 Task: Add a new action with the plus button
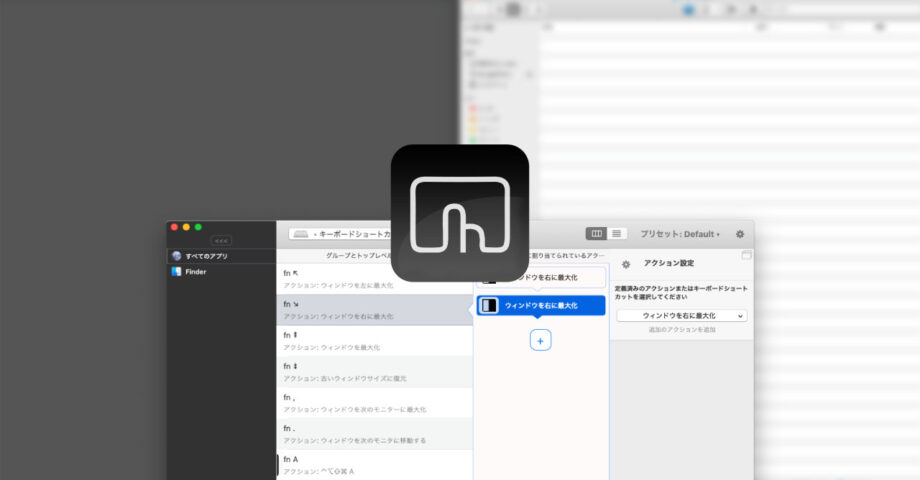540,340
